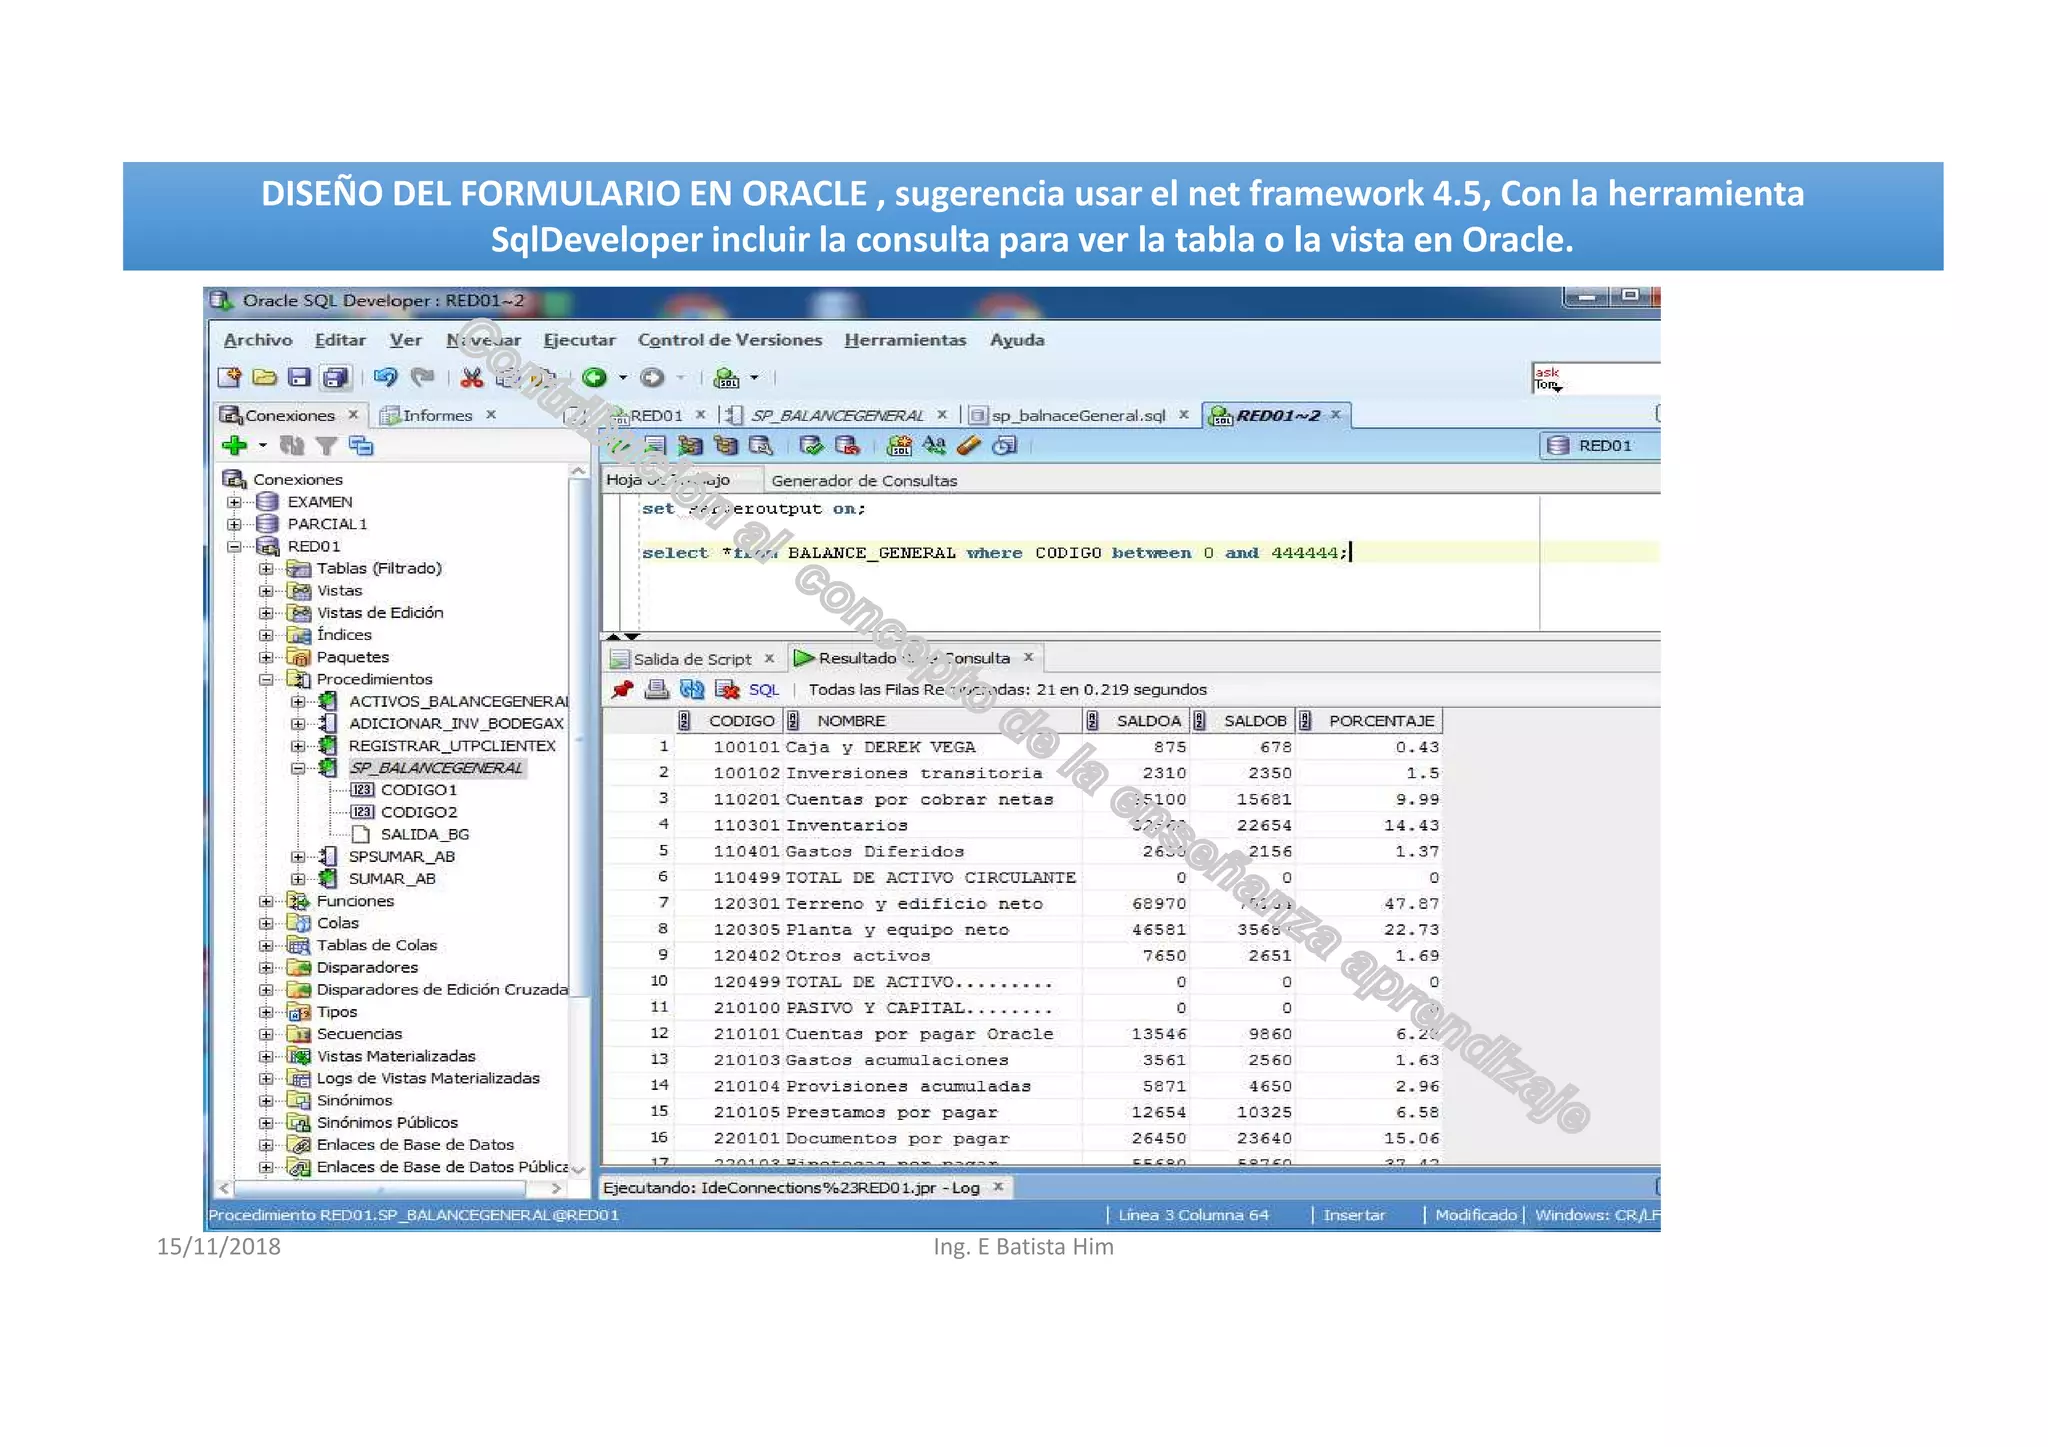Viewport: 2048px width, 1447px height.
Task: Click the schema browser icon beside the filter
Action: [x=361, y=446]
